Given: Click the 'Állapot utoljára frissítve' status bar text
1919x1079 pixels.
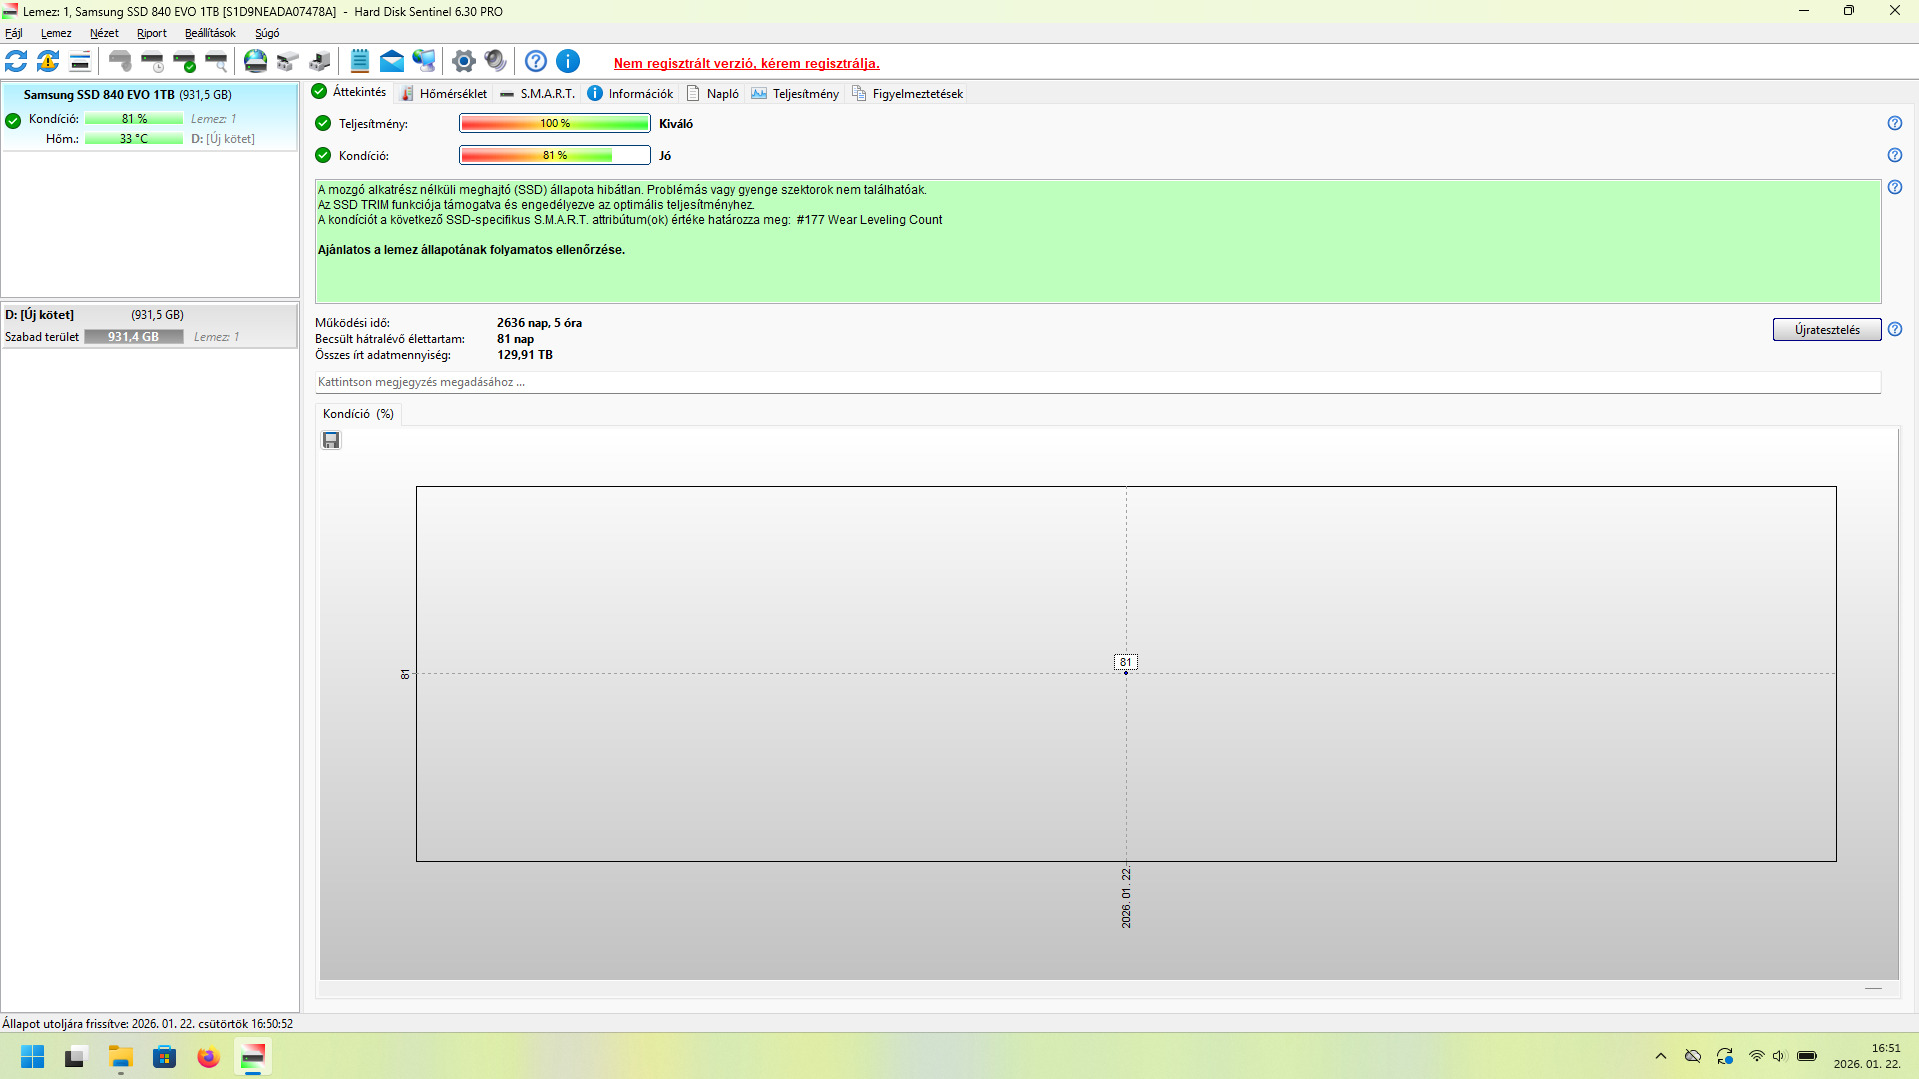Looking at the screenshot, I should tap(148, 1024).
